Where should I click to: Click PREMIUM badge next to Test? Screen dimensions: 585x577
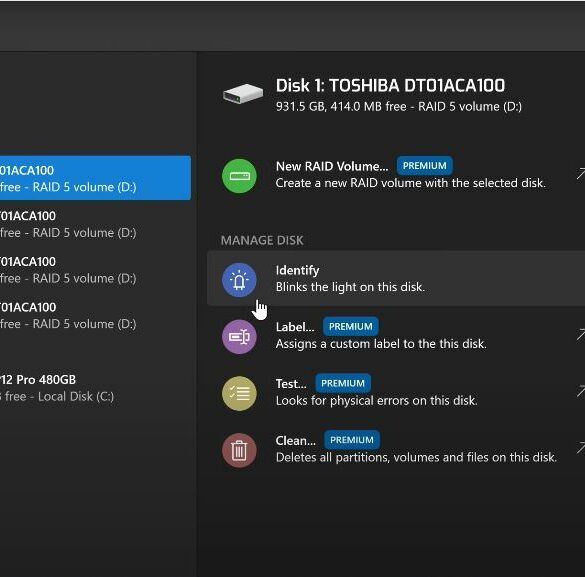(x=343, y=383)
